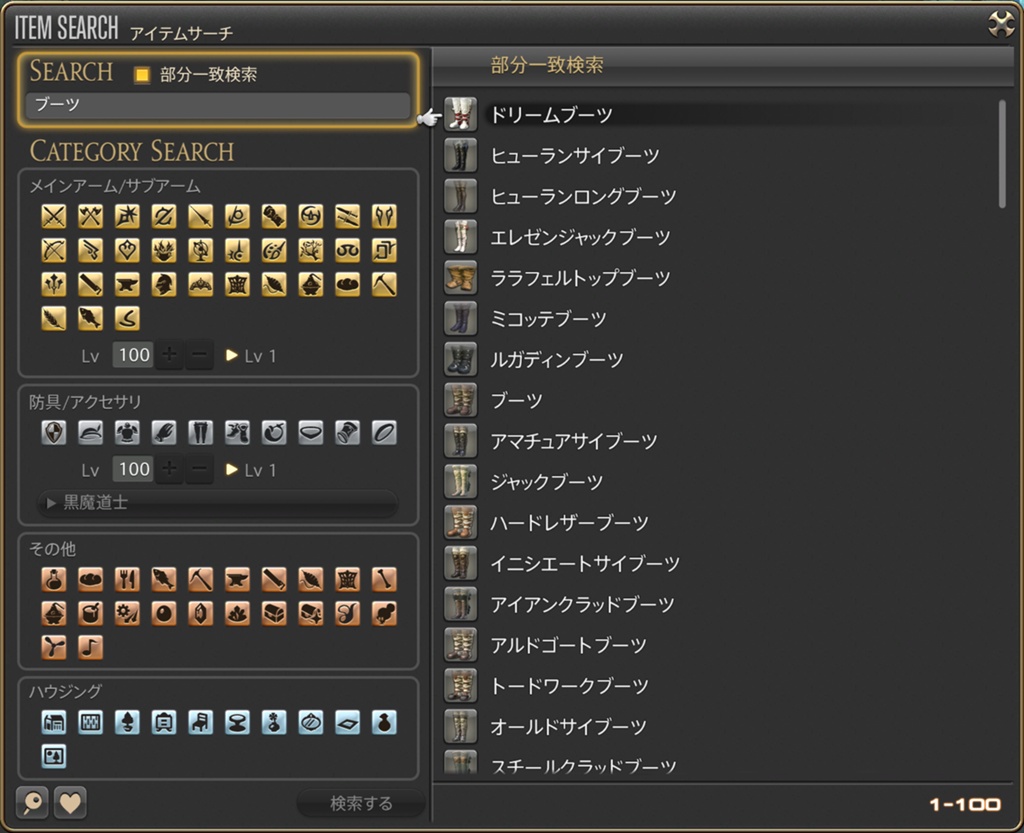Viewport: 1024px width, 833px height.
Task: Toggle the 部分一致検索 checkbox
Action: 143,75
